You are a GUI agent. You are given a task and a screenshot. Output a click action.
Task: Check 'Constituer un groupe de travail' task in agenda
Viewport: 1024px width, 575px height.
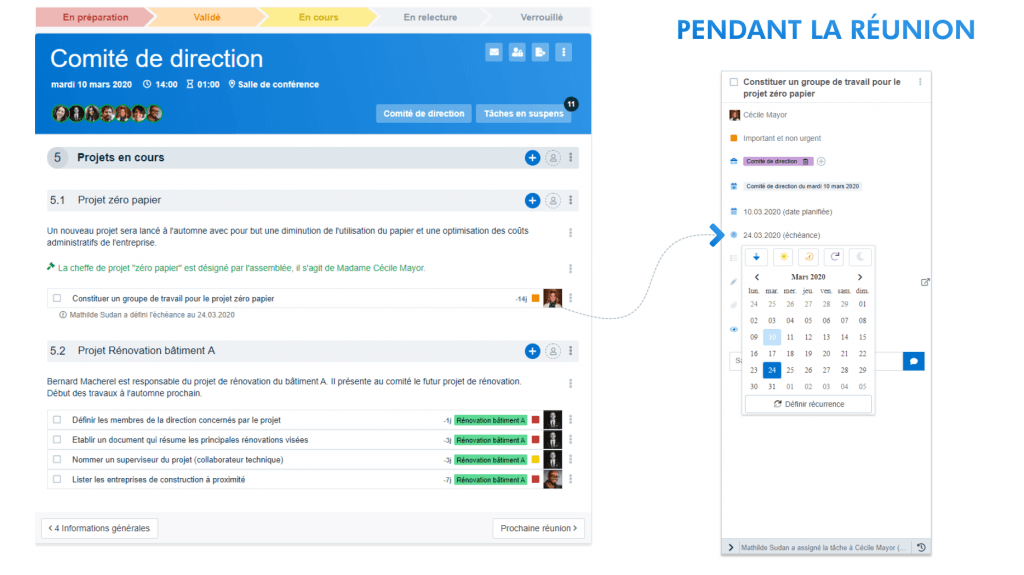pyautogui.click(x=57, y=298)
